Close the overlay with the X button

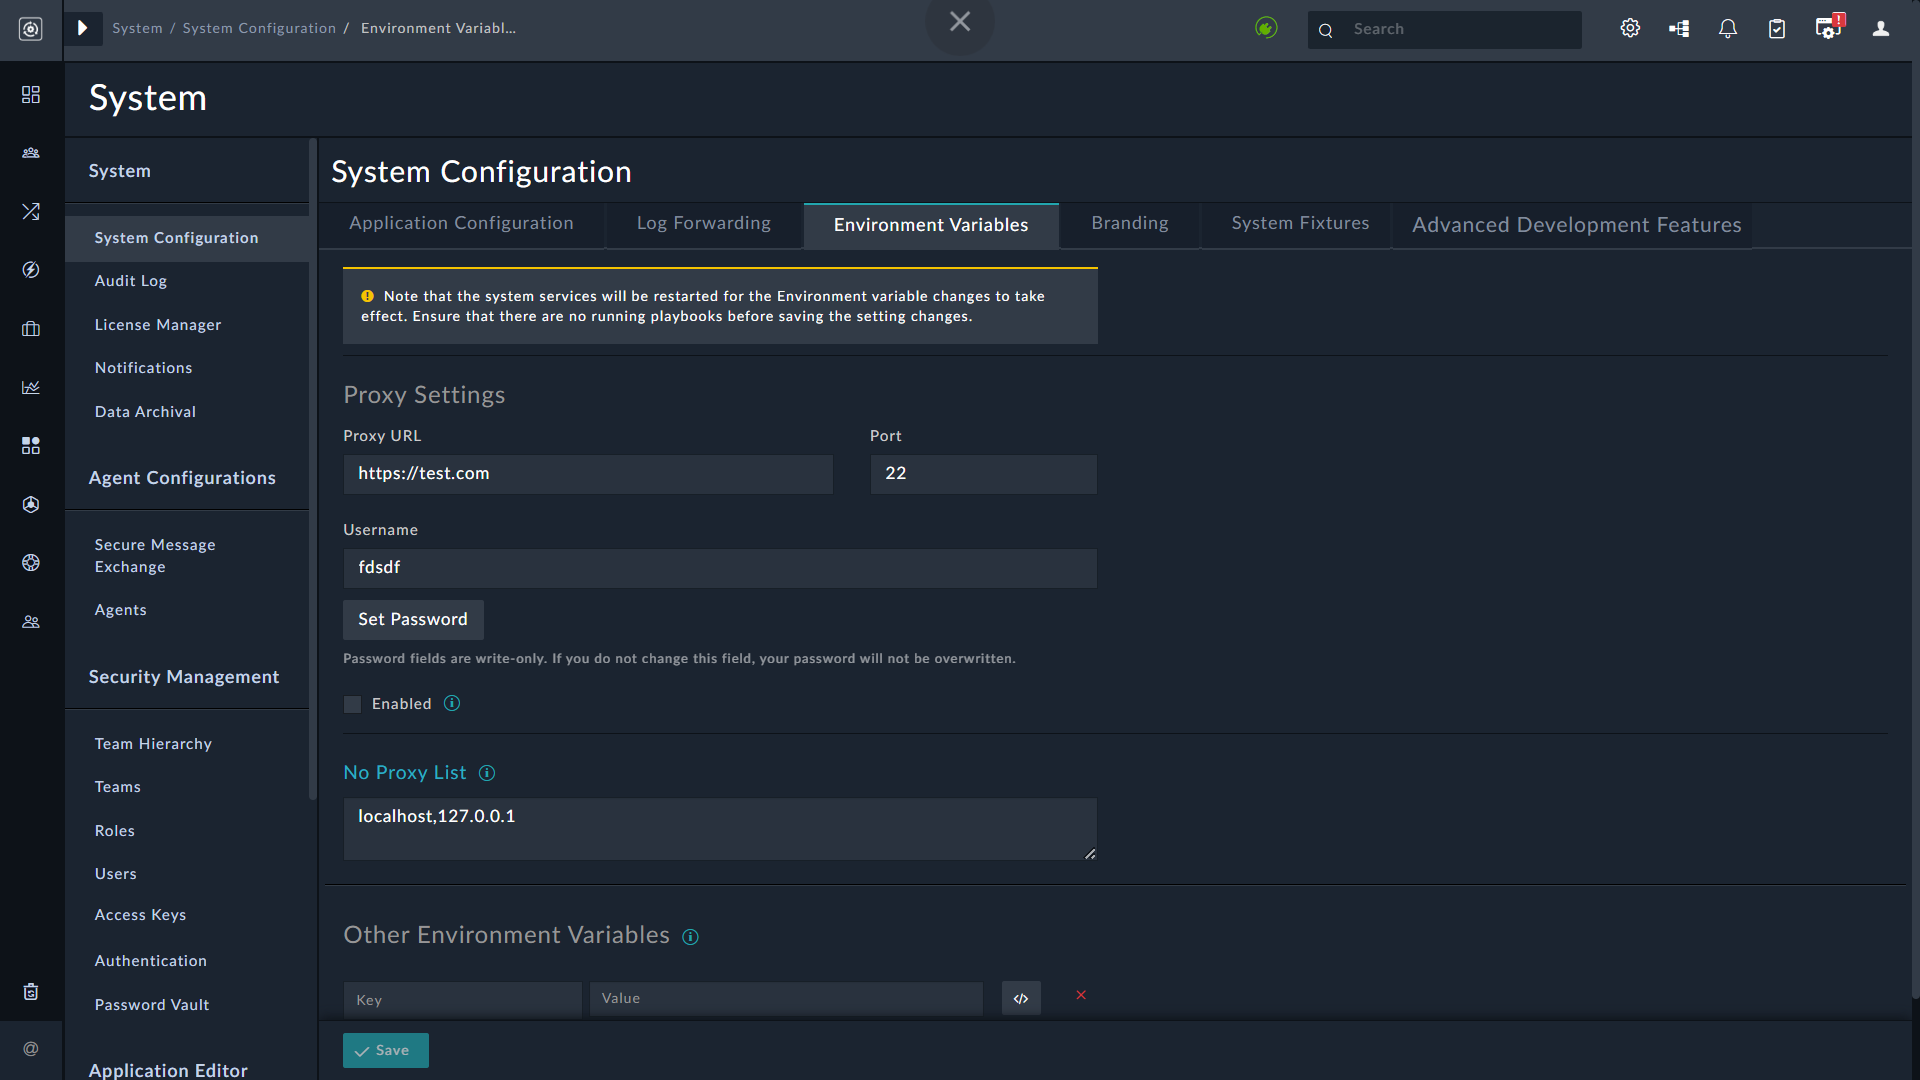[960, 21]
